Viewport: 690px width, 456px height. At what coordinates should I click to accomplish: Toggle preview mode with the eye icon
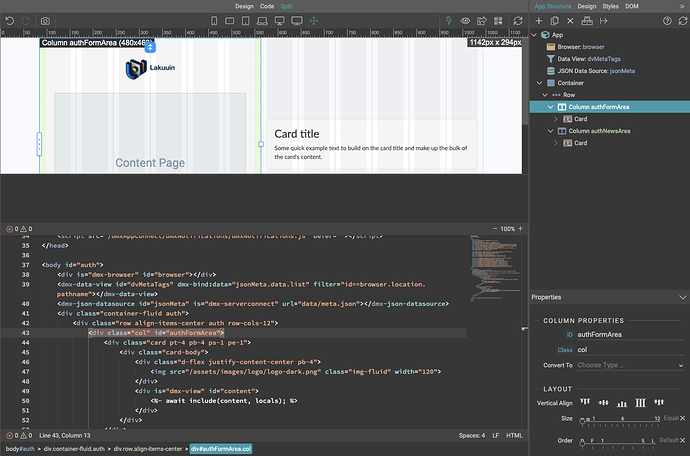[465, 21]
